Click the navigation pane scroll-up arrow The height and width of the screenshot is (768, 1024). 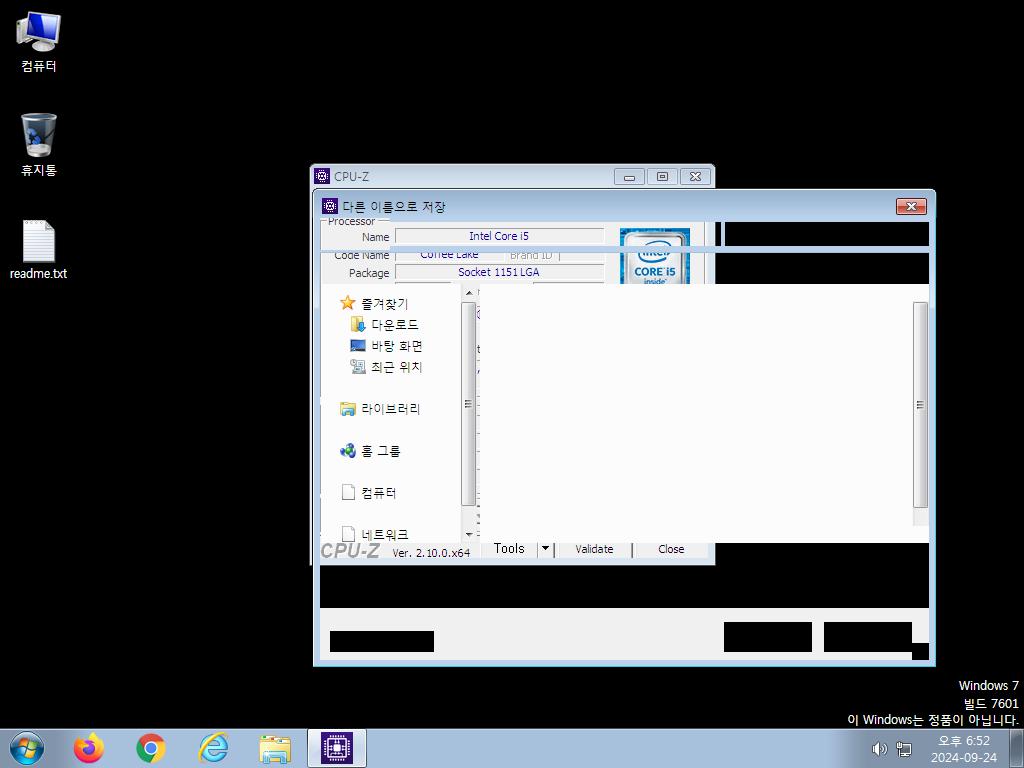[x=468, y=293]
